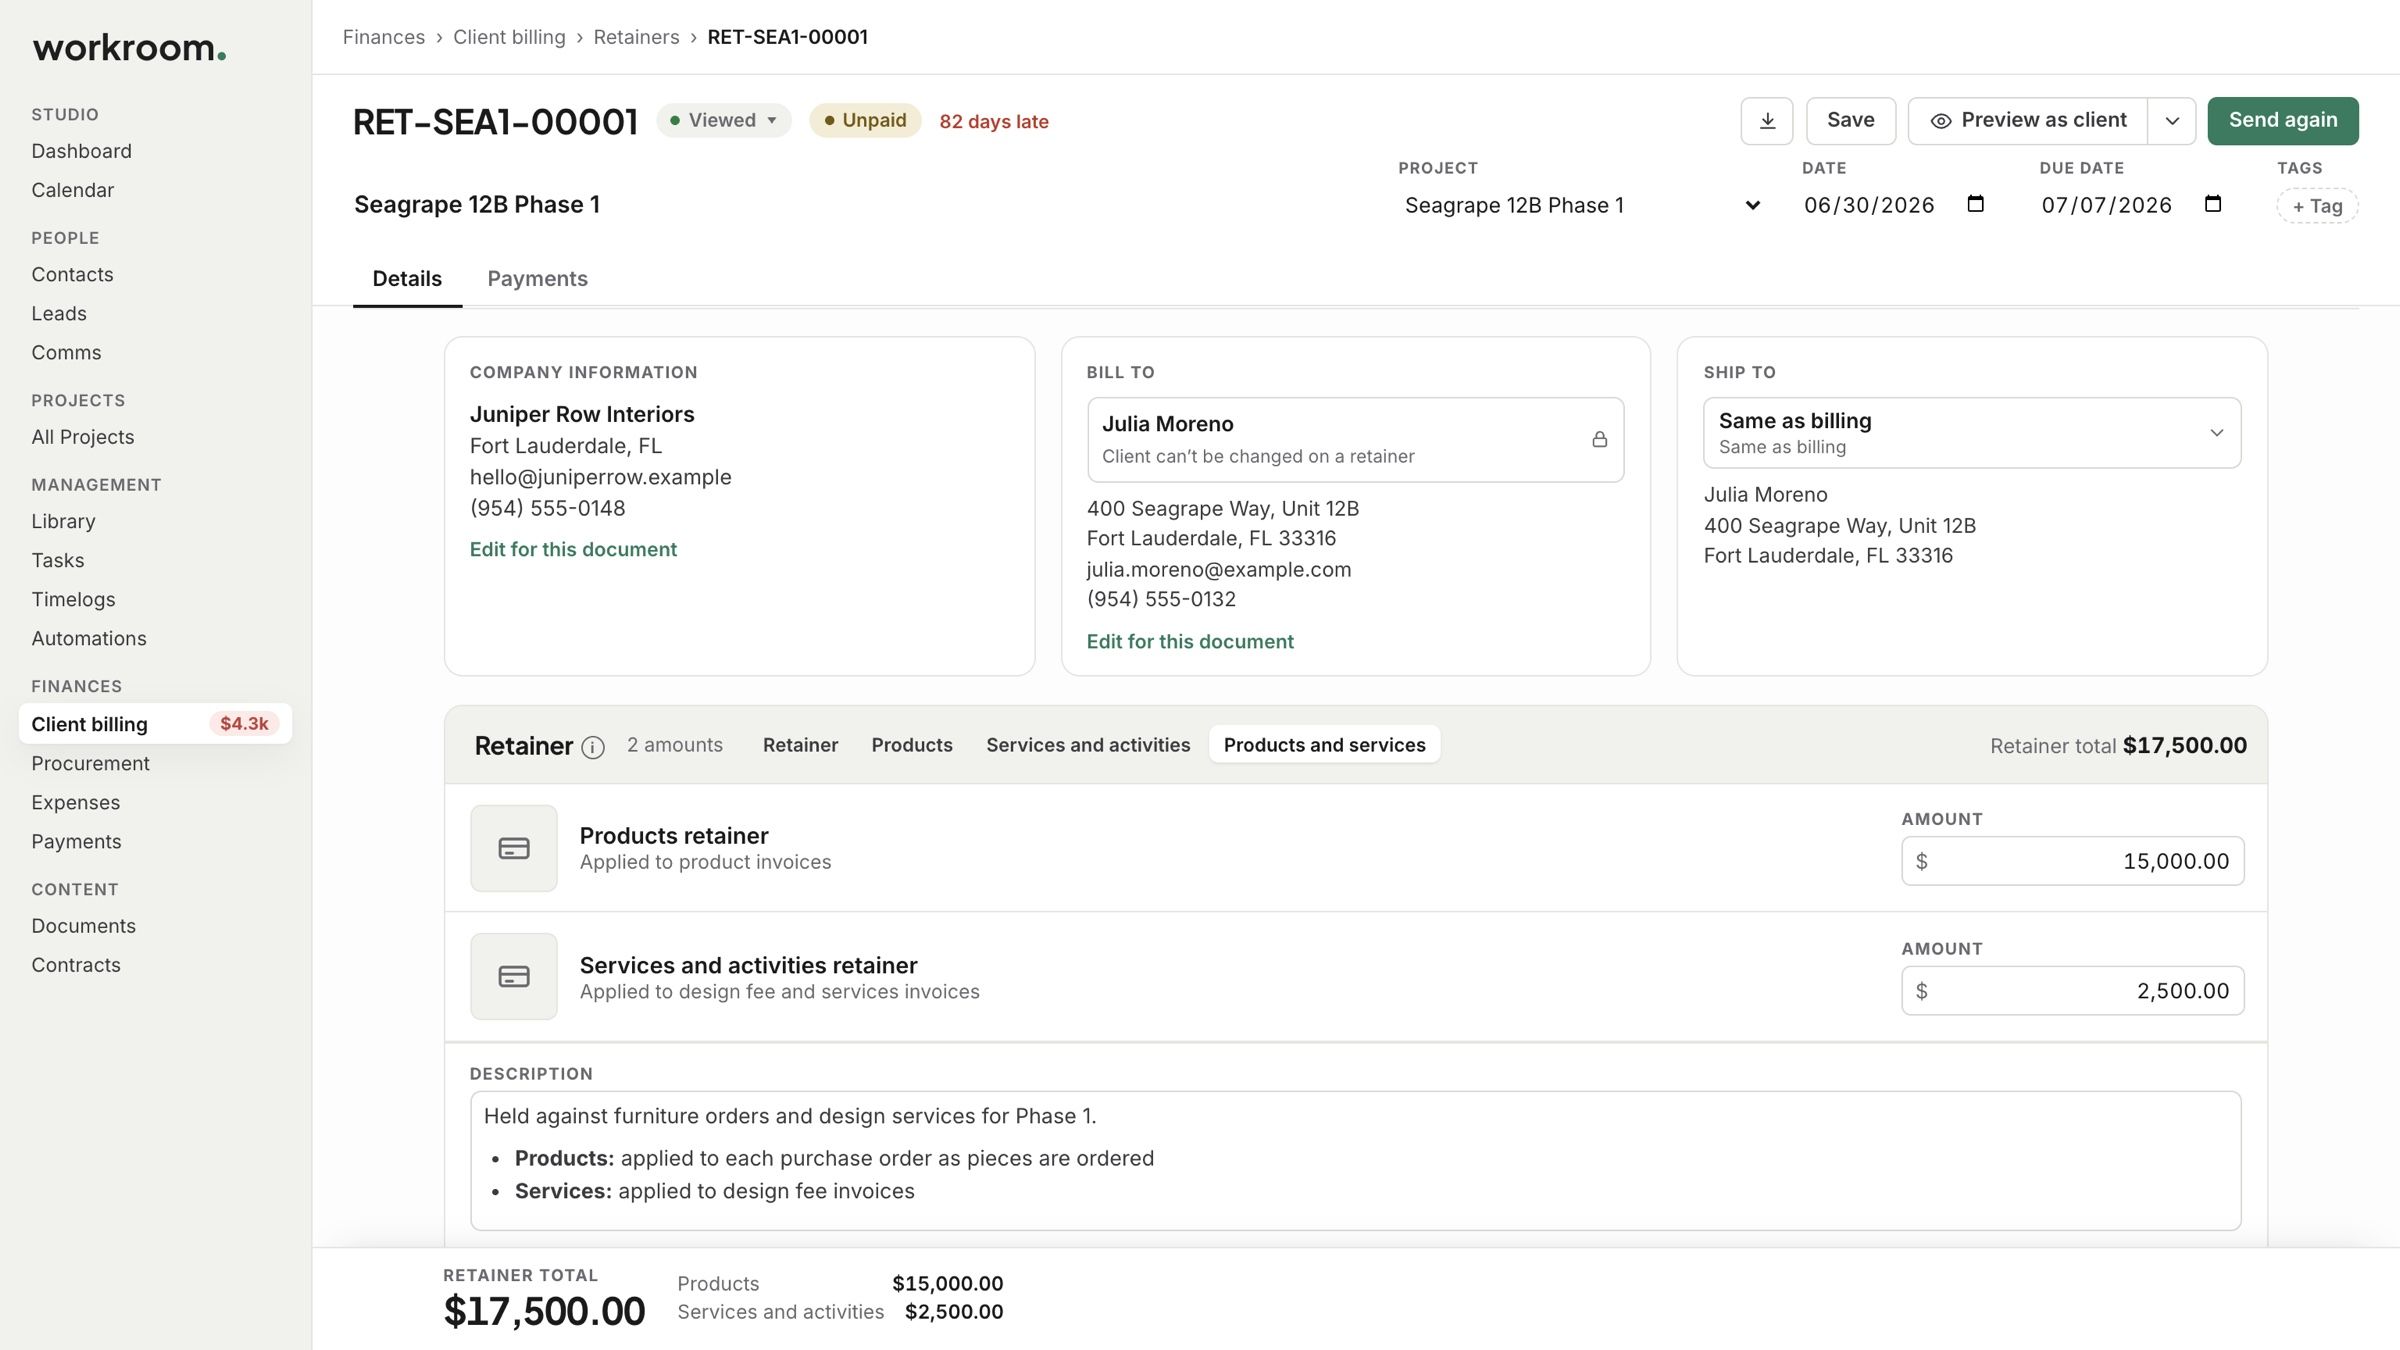This screenshot has height=1350, width=2400.
Task: Select the Products and services option
Action: coord(1325,745)
